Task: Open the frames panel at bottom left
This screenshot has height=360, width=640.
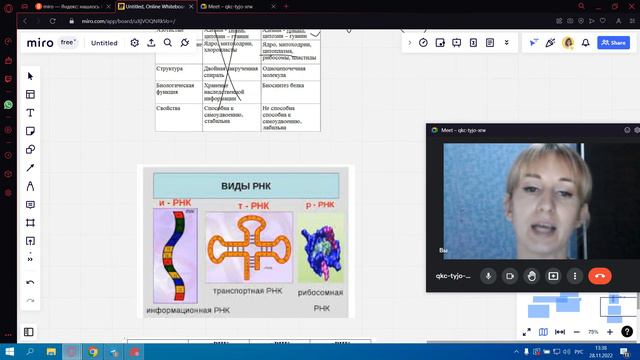Action: (x=29, y=332)
